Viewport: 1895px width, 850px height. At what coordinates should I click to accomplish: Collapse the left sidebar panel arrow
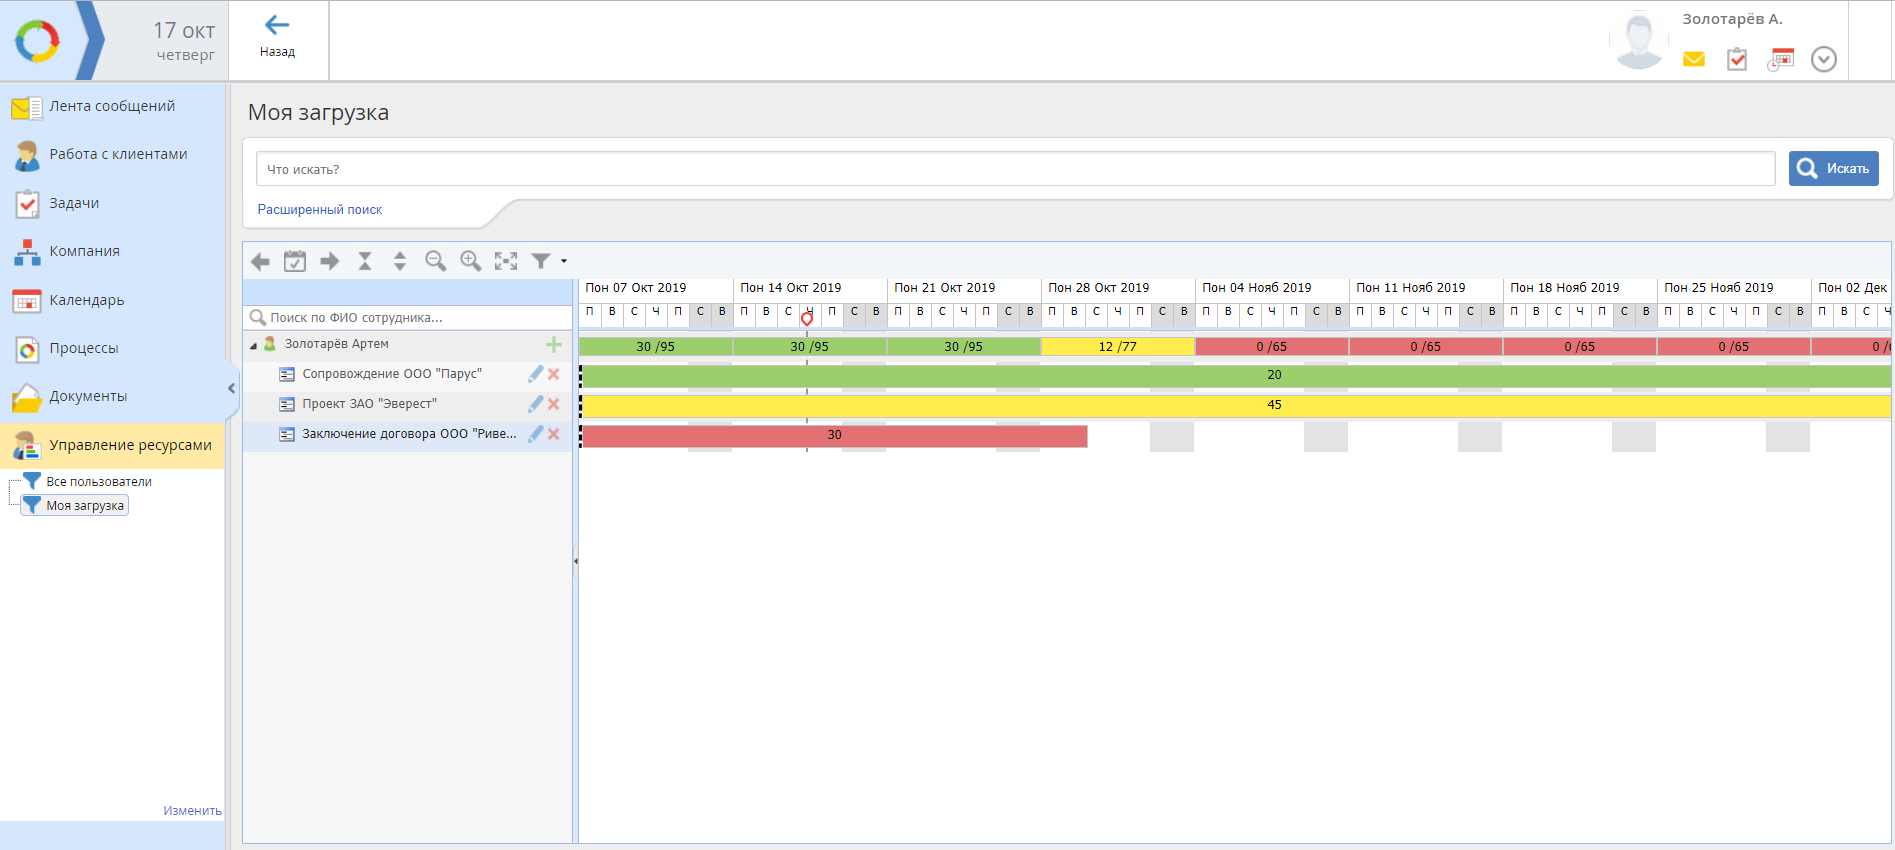pyautogui.click(x=231, y=388)
